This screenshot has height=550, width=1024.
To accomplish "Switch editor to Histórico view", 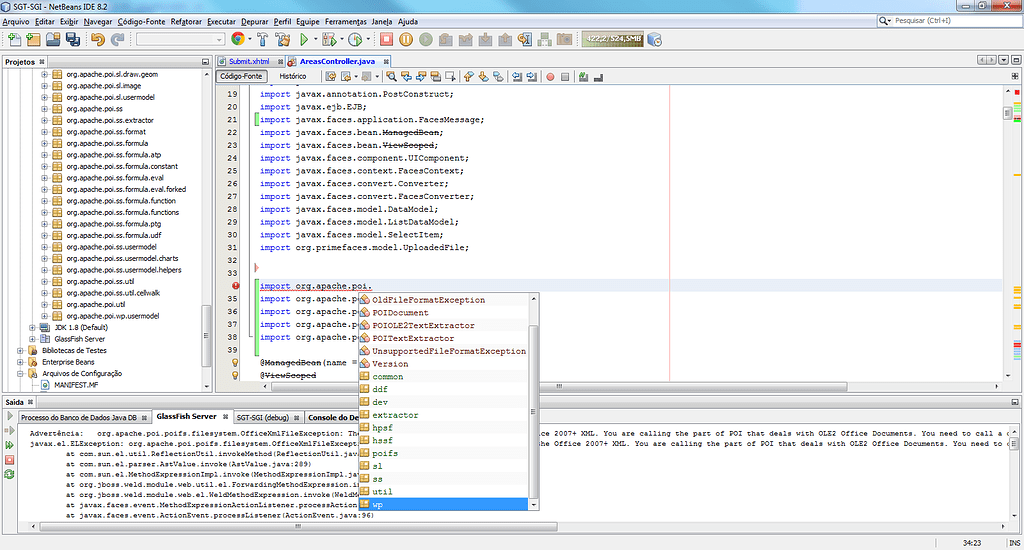I will (292, 76).
